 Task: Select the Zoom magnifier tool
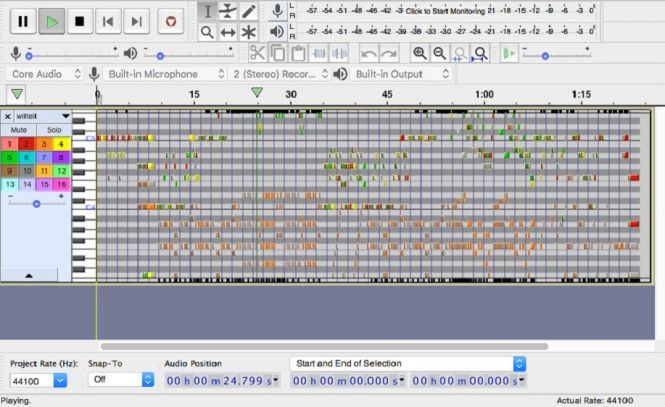click(207, 32)
